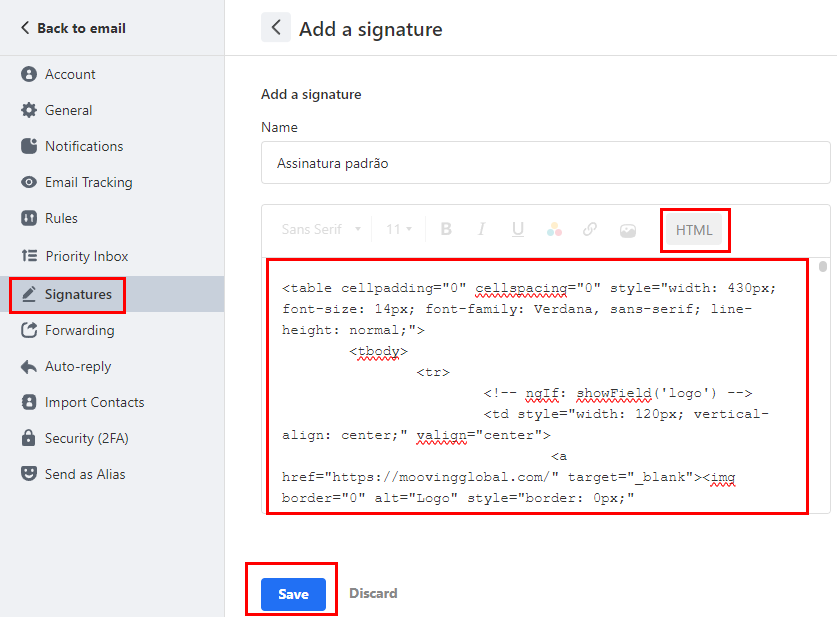Toggle bold formatting in editor toolbar
This screenshot has width=837, height=617.
click(446, 230)
